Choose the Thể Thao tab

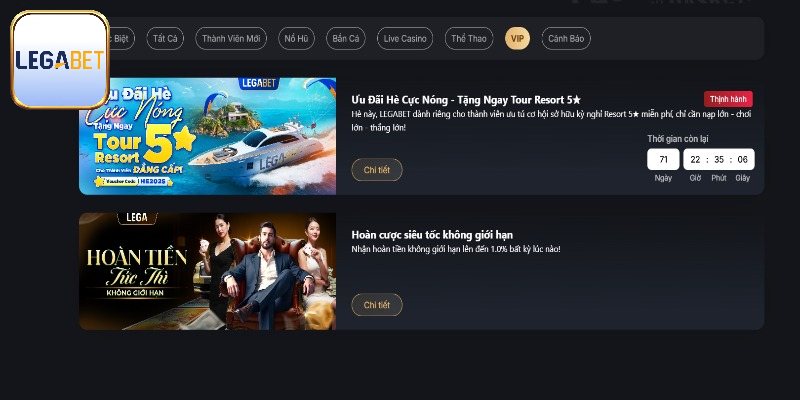[x=469, y=38]
